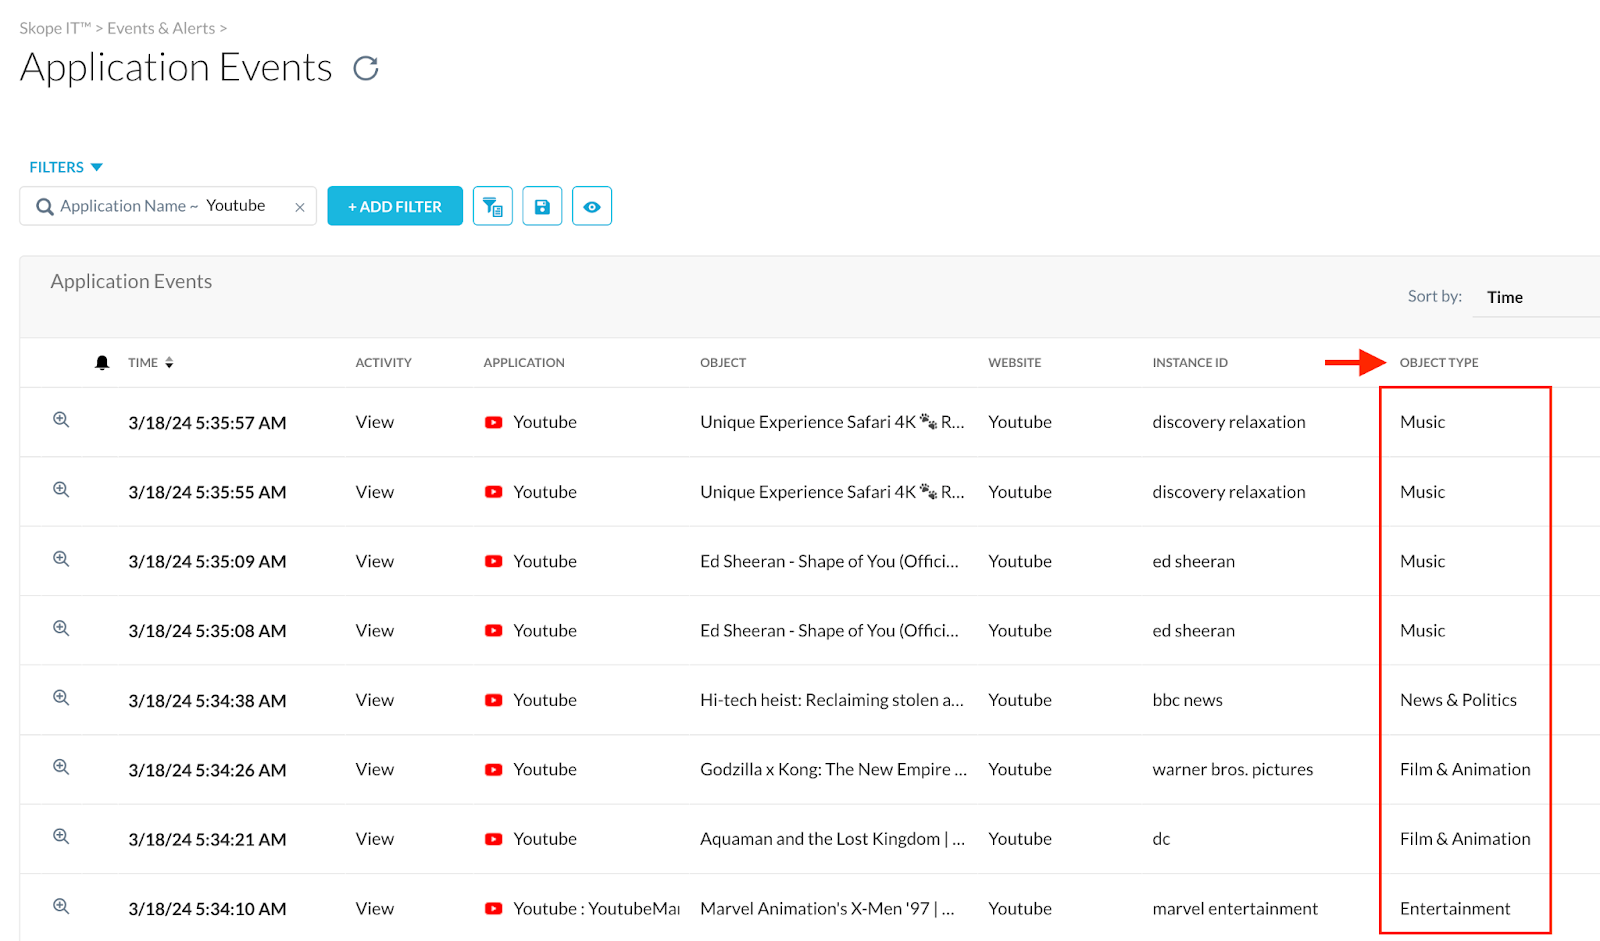The height and width of the screenshot is (941, 1600).
Task: Click Aquaman and the Lost Kingdom entry
Action: click(x=832, y=839)
